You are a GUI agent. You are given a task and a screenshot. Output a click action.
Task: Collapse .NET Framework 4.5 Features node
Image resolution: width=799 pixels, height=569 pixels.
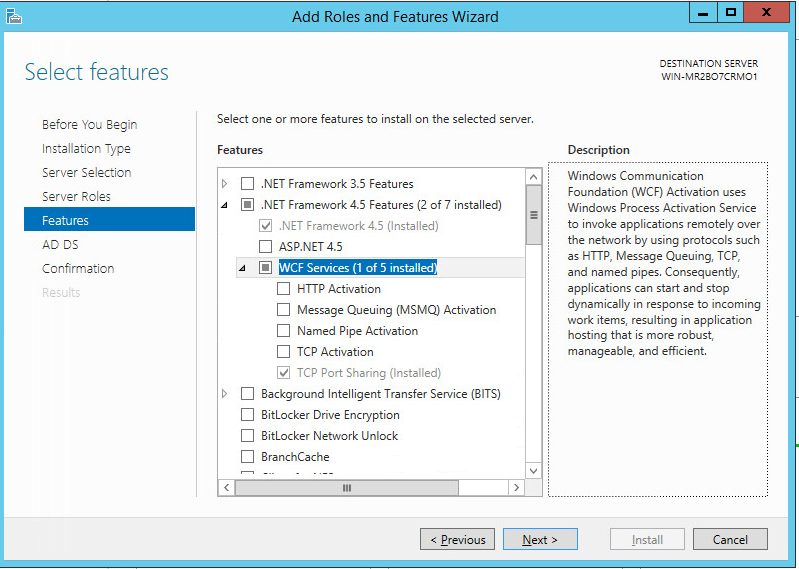click(x=225, y=205)
